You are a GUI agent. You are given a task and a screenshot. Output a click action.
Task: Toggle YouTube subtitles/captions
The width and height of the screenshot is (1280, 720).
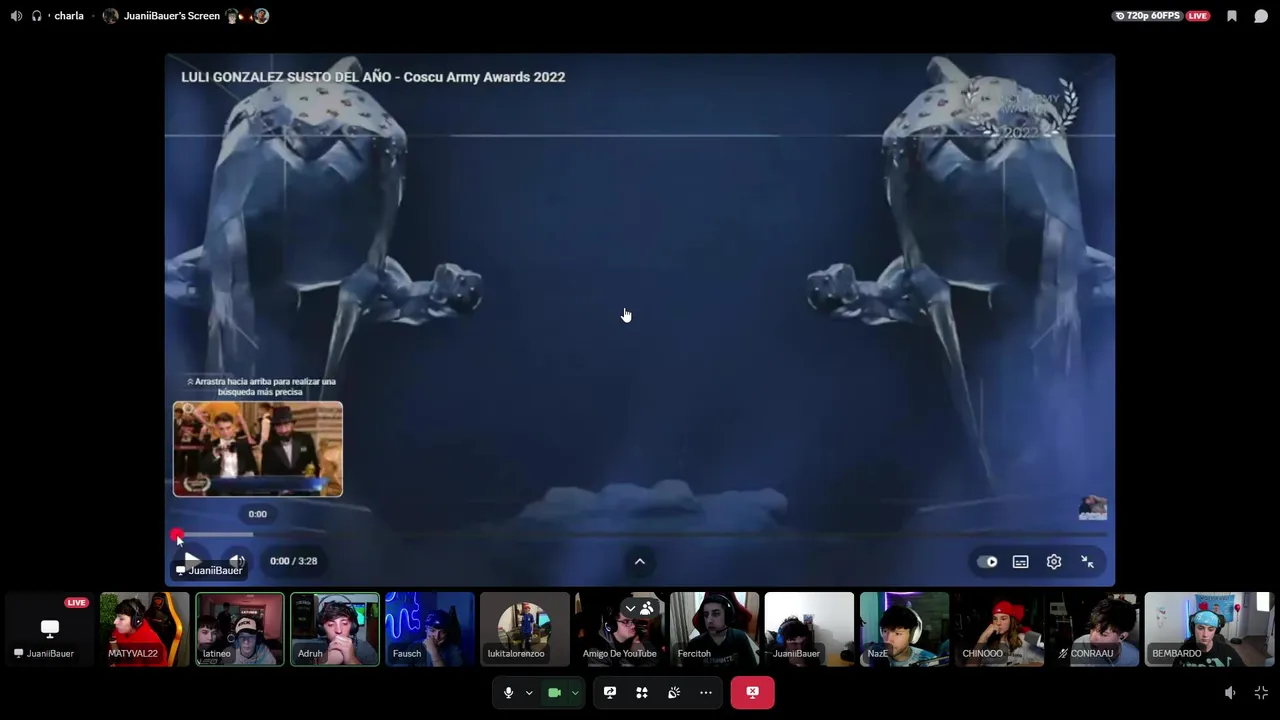pyautogui.click(x=1020, y=562)
